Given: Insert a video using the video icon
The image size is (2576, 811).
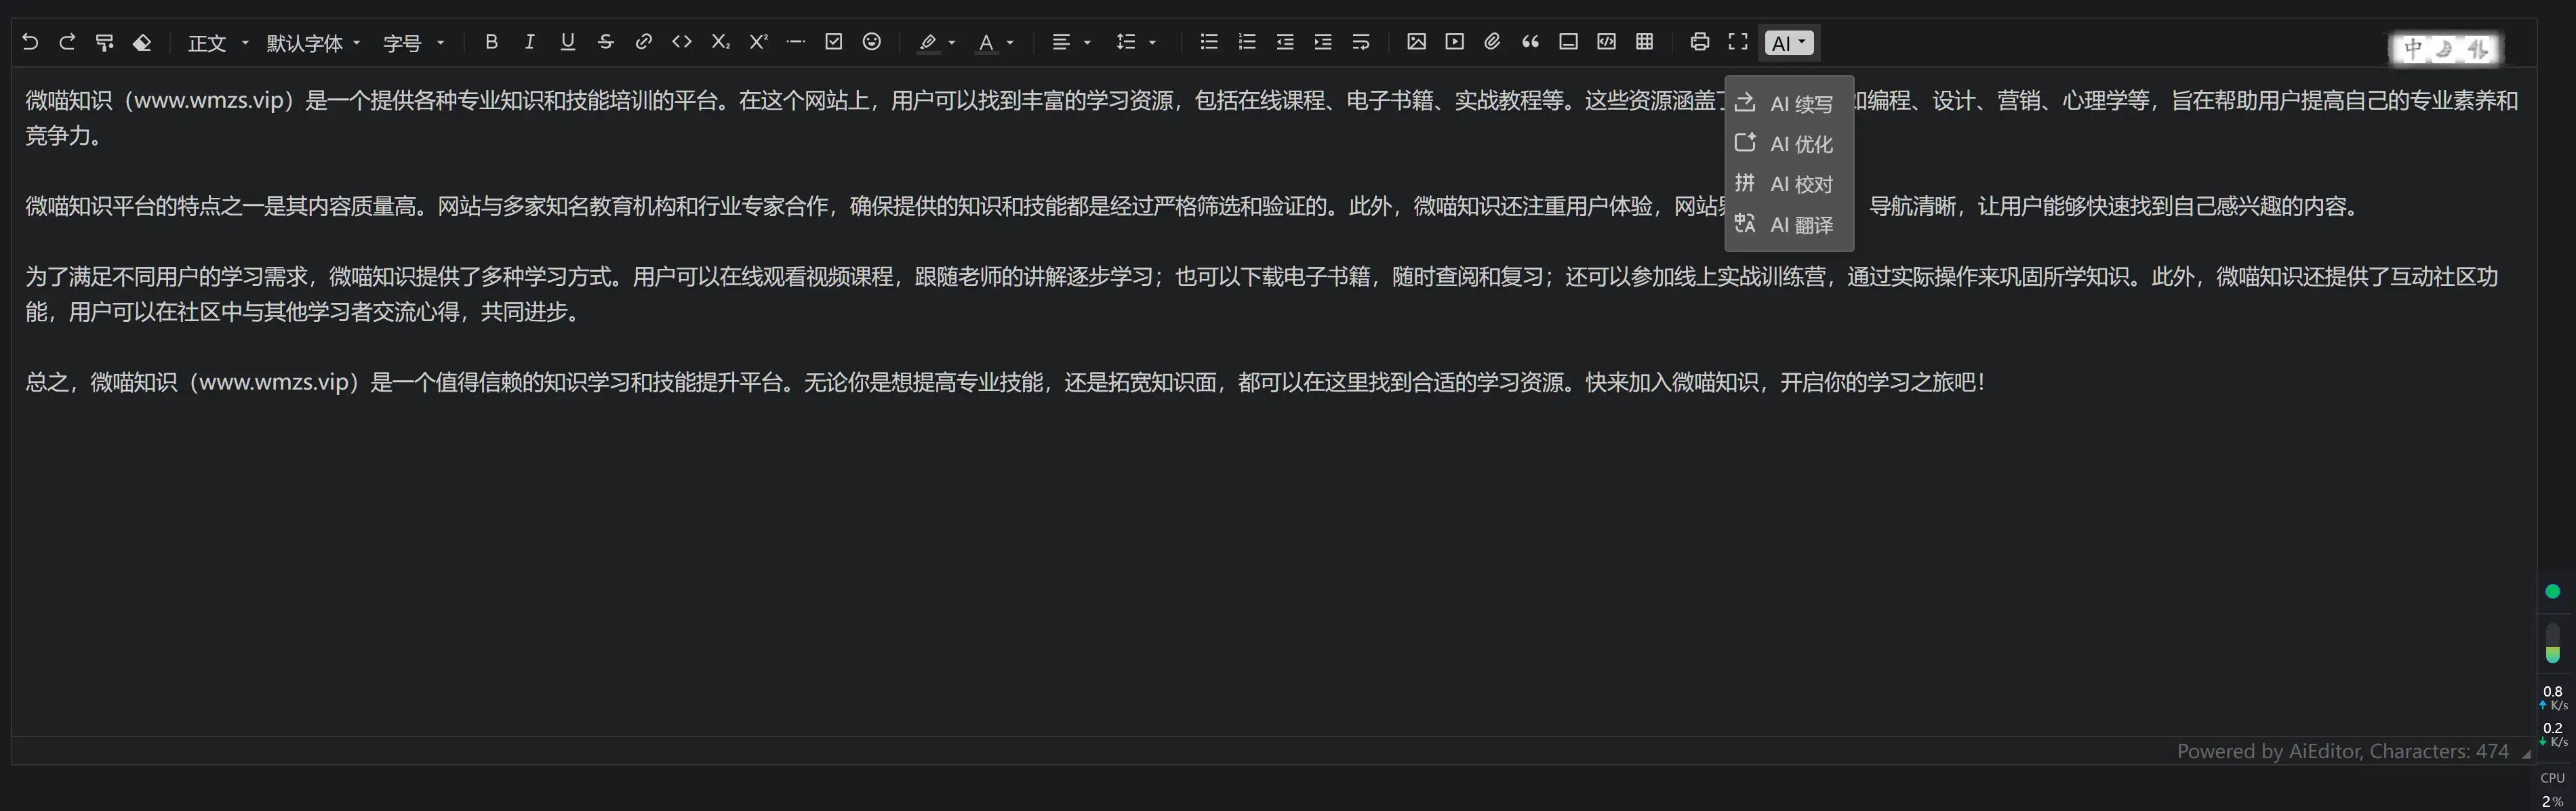Looking at the screenshot, I should tap(1455, 42).
